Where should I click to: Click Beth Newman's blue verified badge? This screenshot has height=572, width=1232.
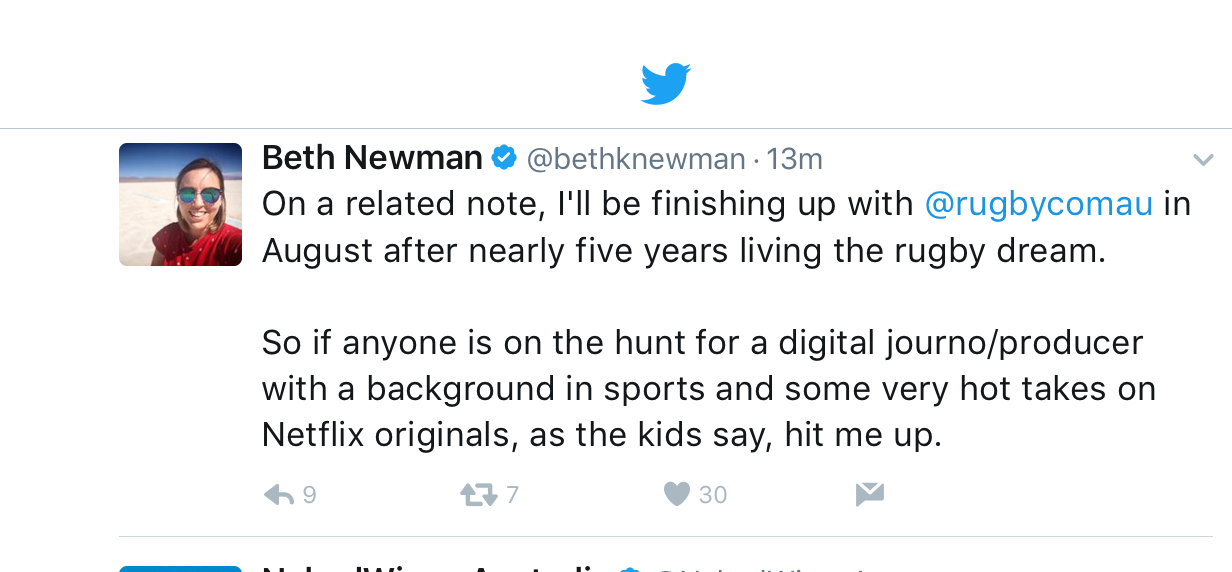504,158
